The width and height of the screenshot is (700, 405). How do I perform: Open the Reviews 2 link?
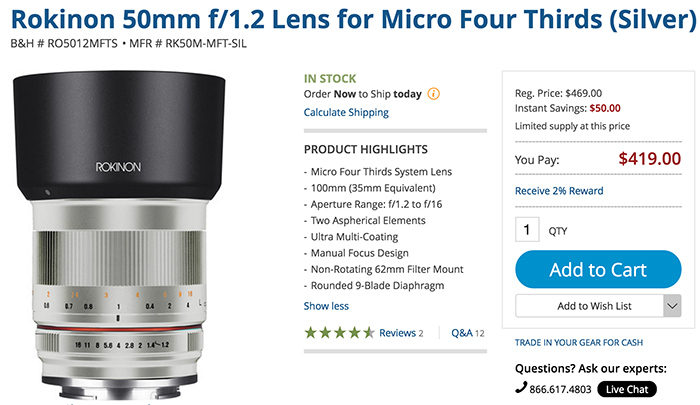click(x=400, y=332)
